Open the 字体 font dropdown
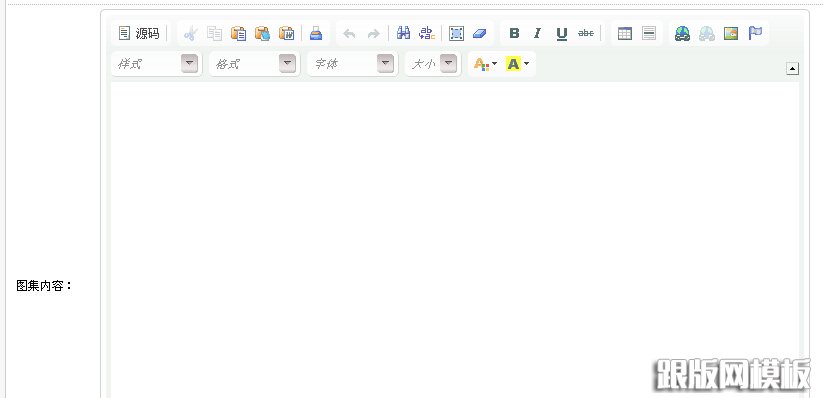Screen dimensions: 823x398 pos(352,64)
